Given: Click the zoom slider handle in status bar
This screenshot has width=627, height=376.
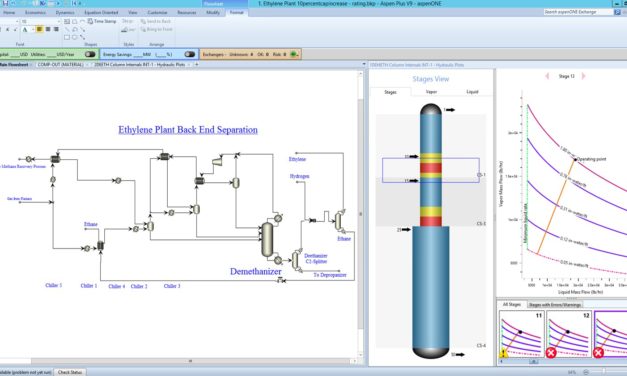Looking at the screenshot, I should [x=603, y=372].
